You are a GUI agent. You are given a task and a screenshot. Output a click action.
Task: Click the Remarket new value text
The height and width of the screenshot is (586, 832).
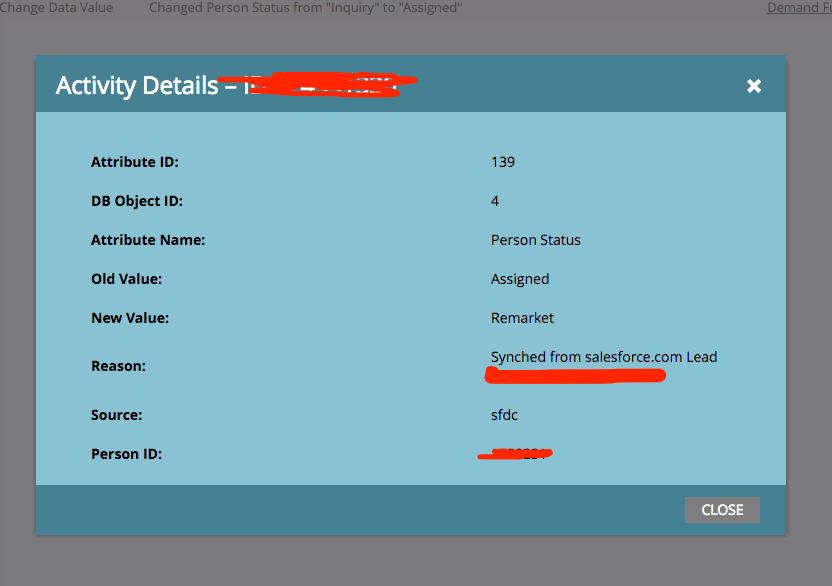point(522,318)
